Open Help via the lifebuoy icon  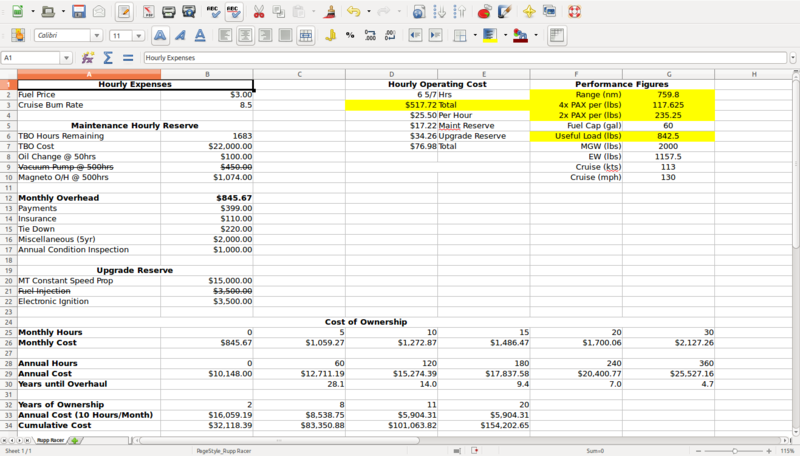[574, 12]
